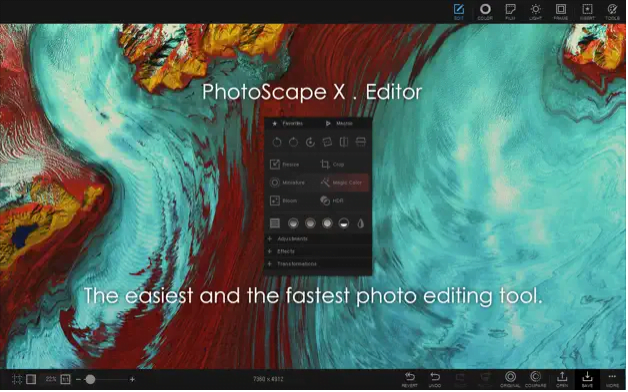Open the Resize tool
Screen dimensions: 628x392
[x=285, y=165]
